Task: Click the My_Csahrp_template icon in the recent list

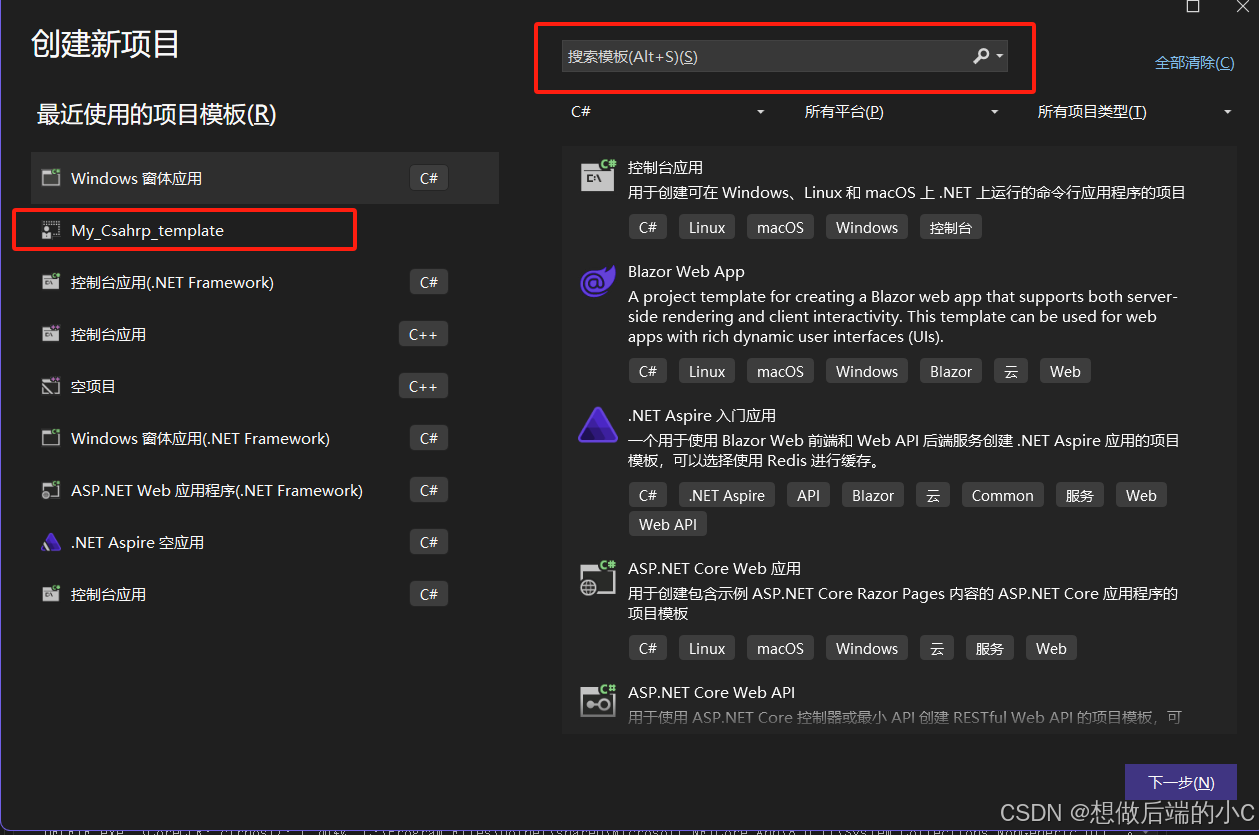Action: click(x=51, y=230)
